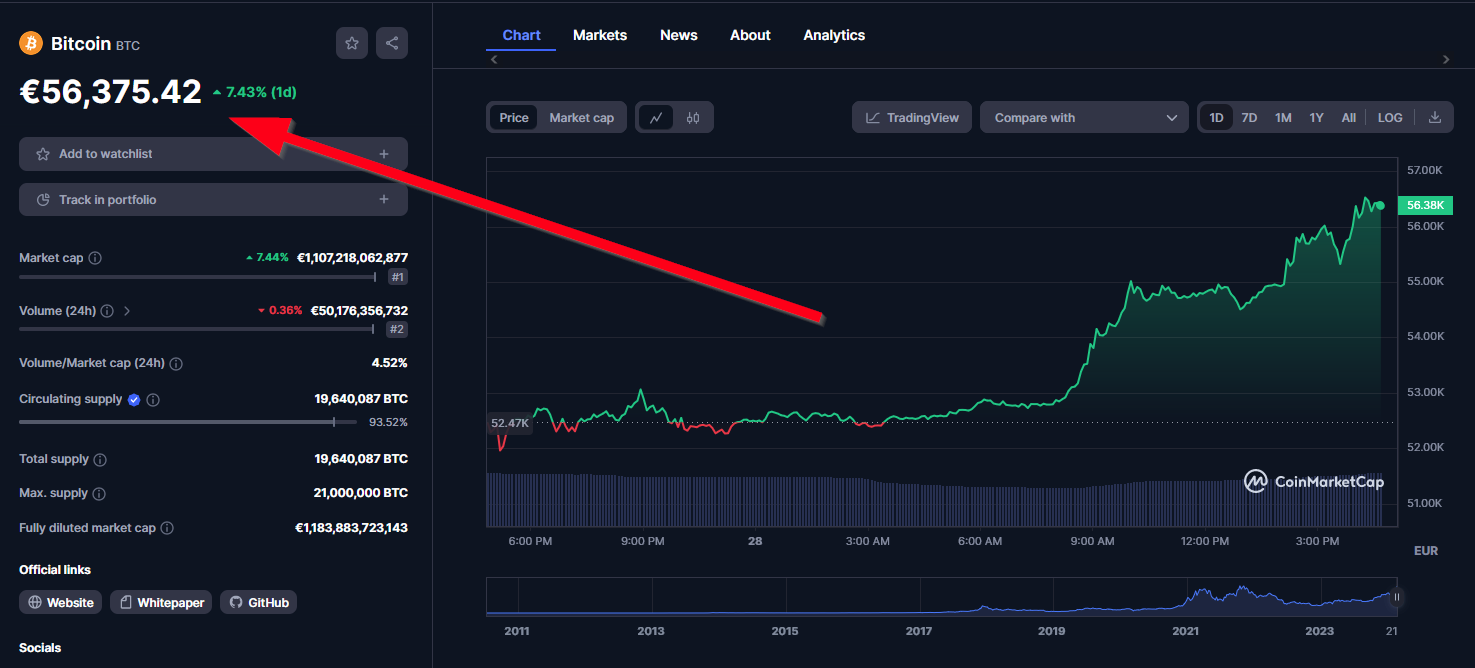Open the Compare with dropdown
The image size is (1475, 668).
click(1084, 118)
